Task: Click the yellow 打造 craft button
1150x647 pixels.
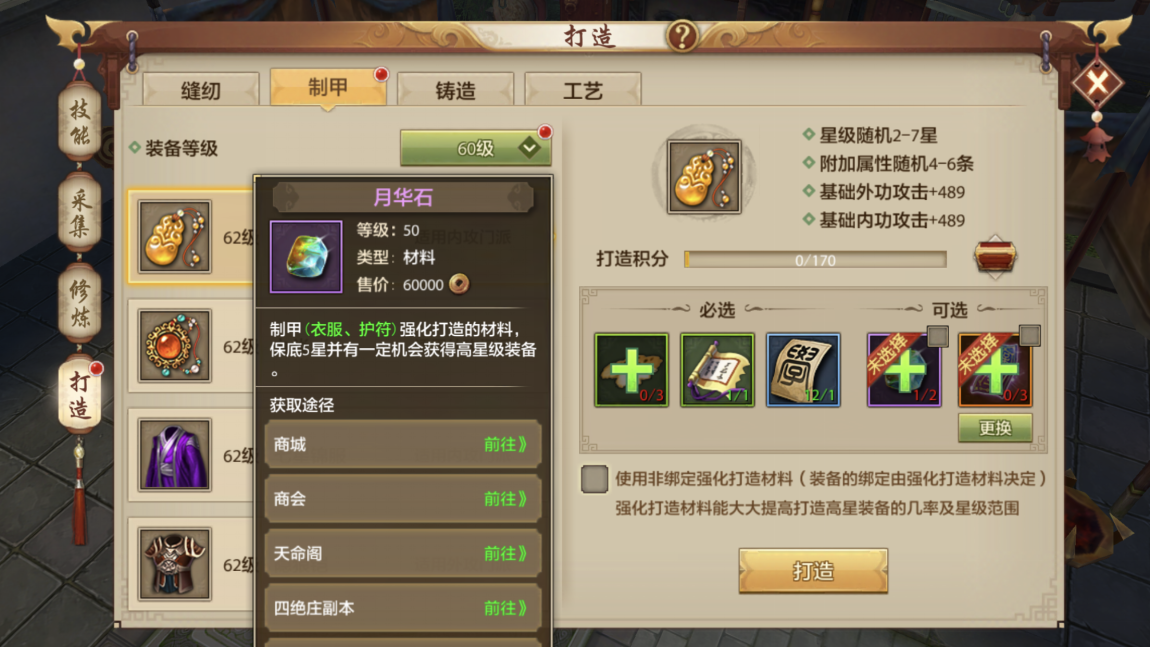Action: 813,571
